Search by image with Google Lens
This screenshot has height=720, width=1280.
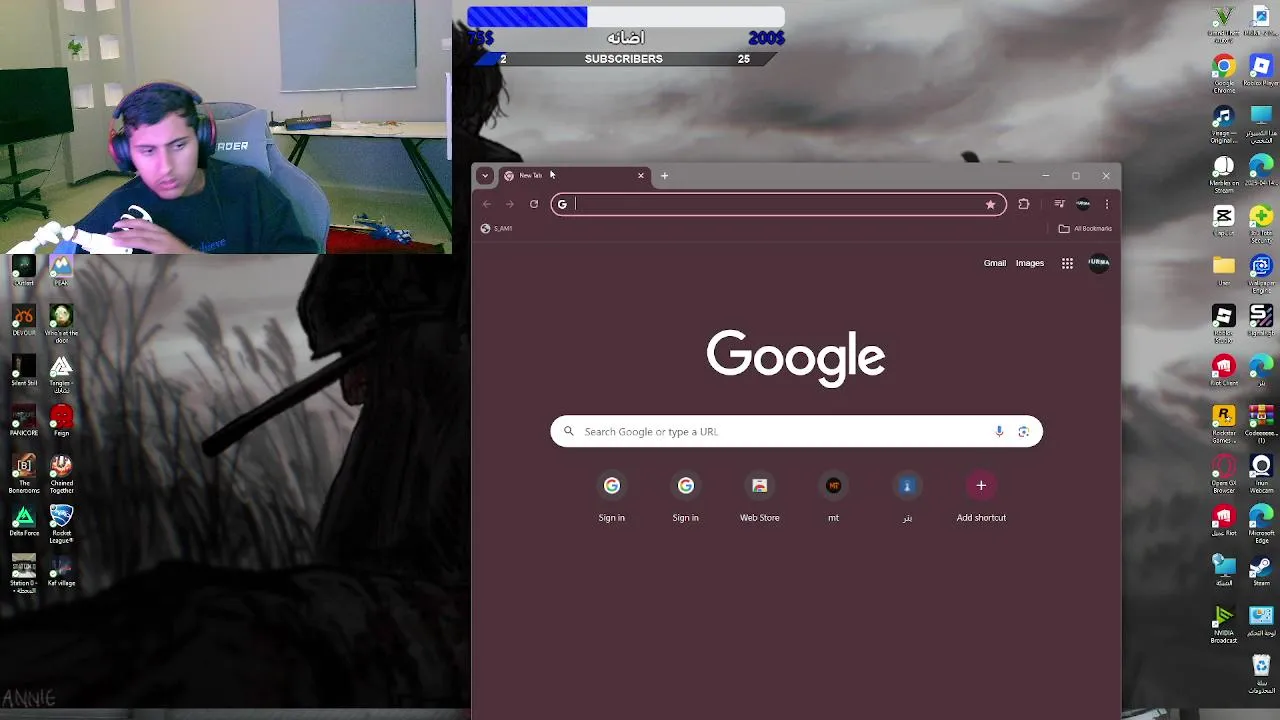[1023, 431]
